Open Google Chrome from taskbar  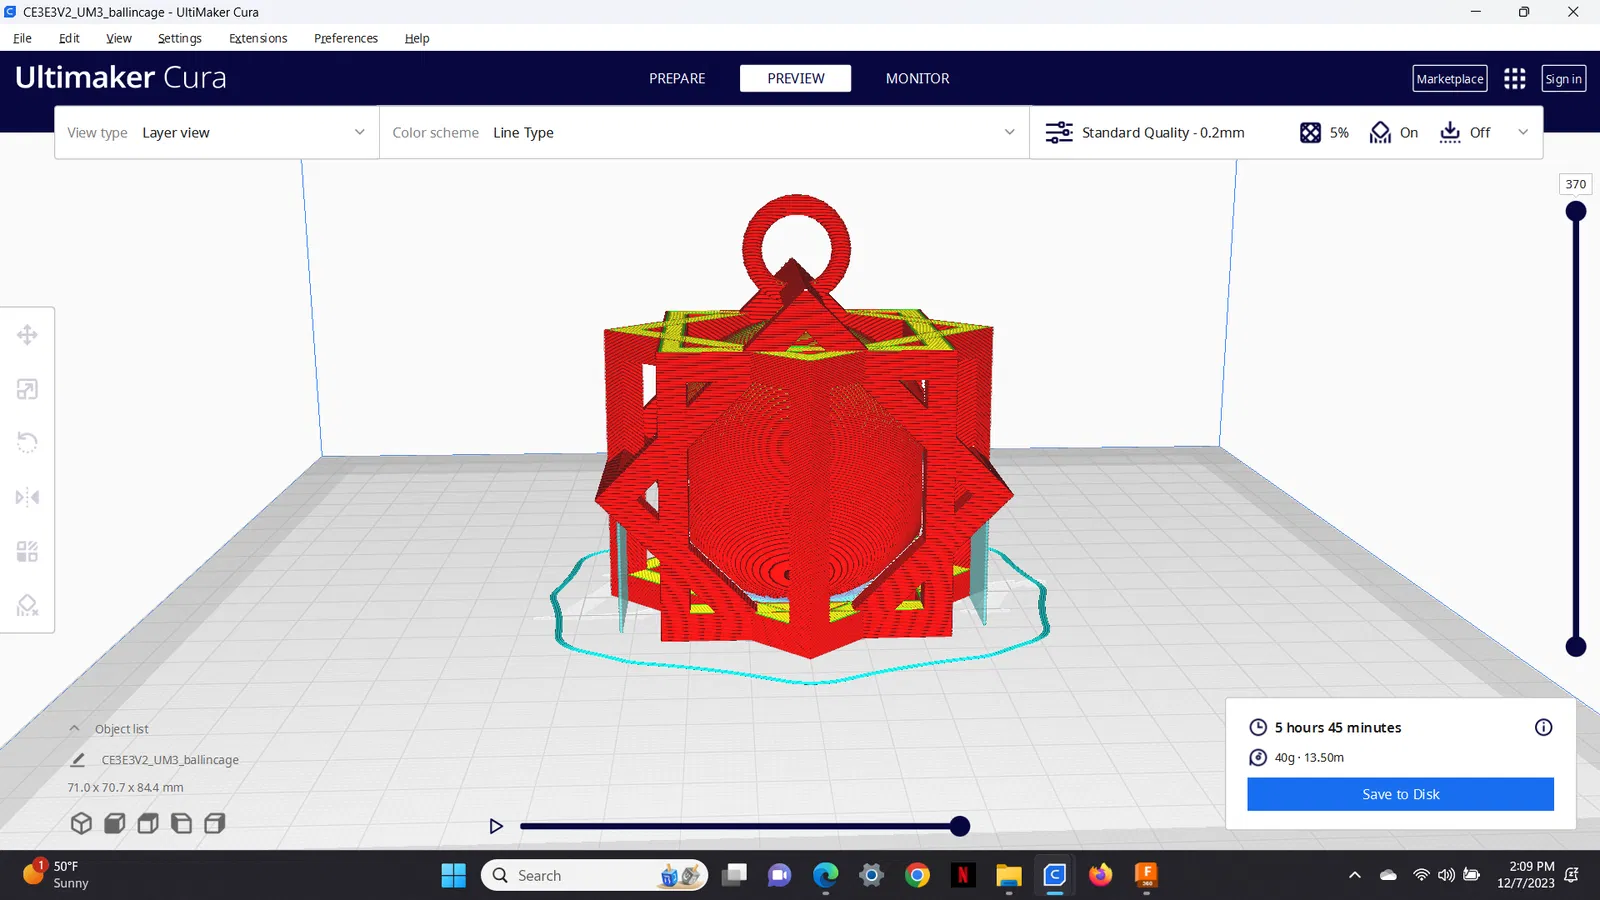(917, 875)
